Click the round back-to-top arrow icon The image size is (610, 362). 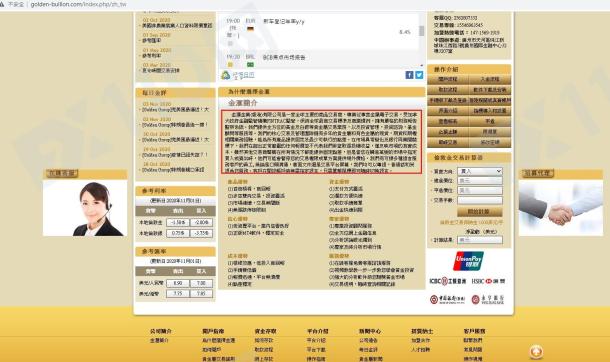click(536, 352)
